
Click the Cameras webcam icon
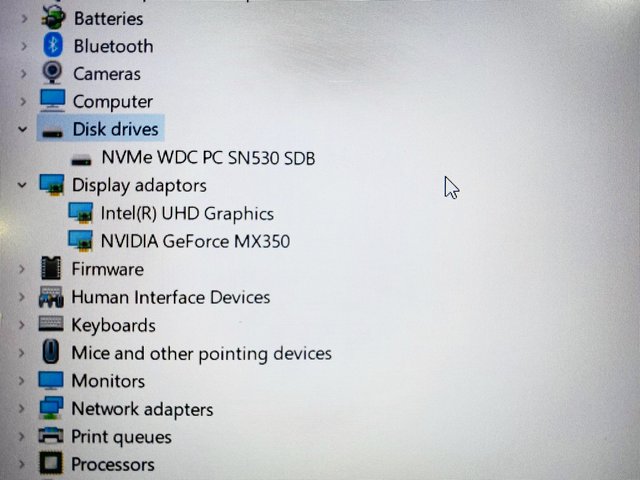point(52,73)
